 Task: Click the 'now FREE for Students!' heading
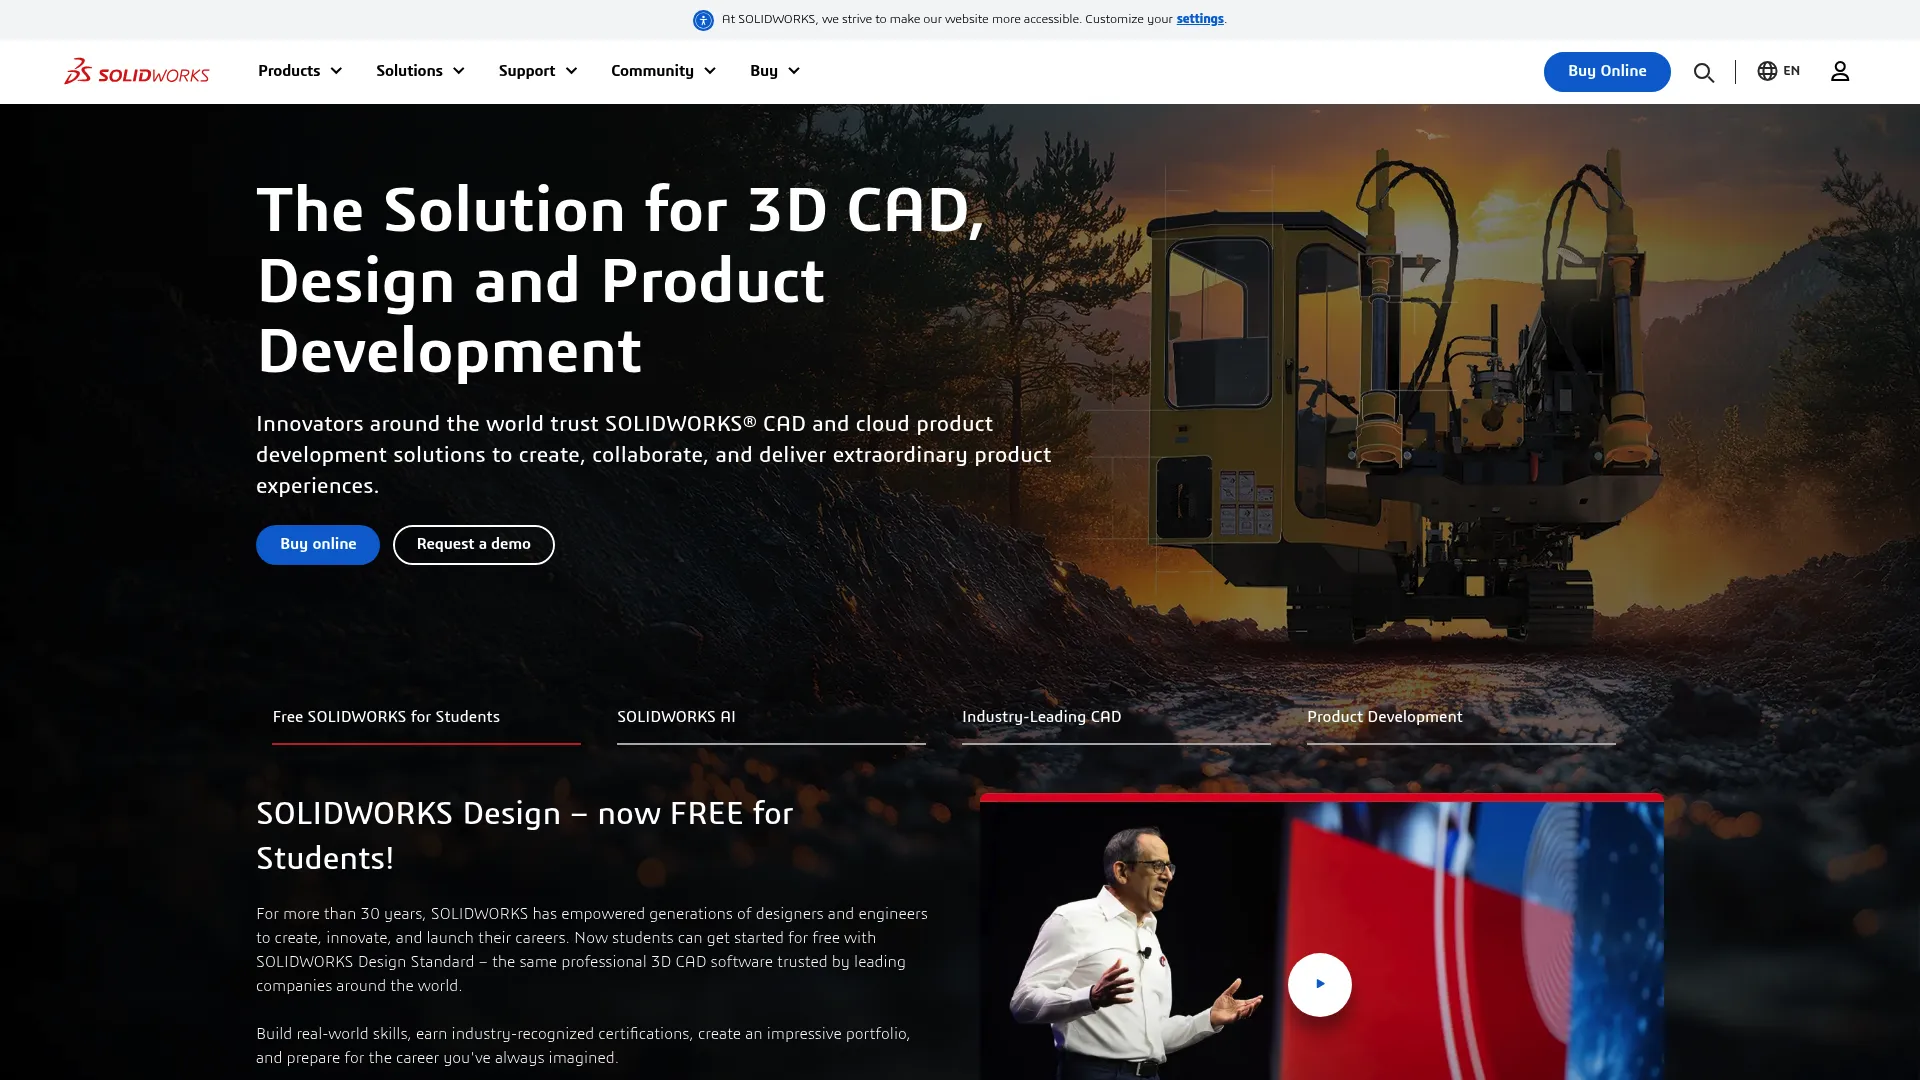click(524, 836)
